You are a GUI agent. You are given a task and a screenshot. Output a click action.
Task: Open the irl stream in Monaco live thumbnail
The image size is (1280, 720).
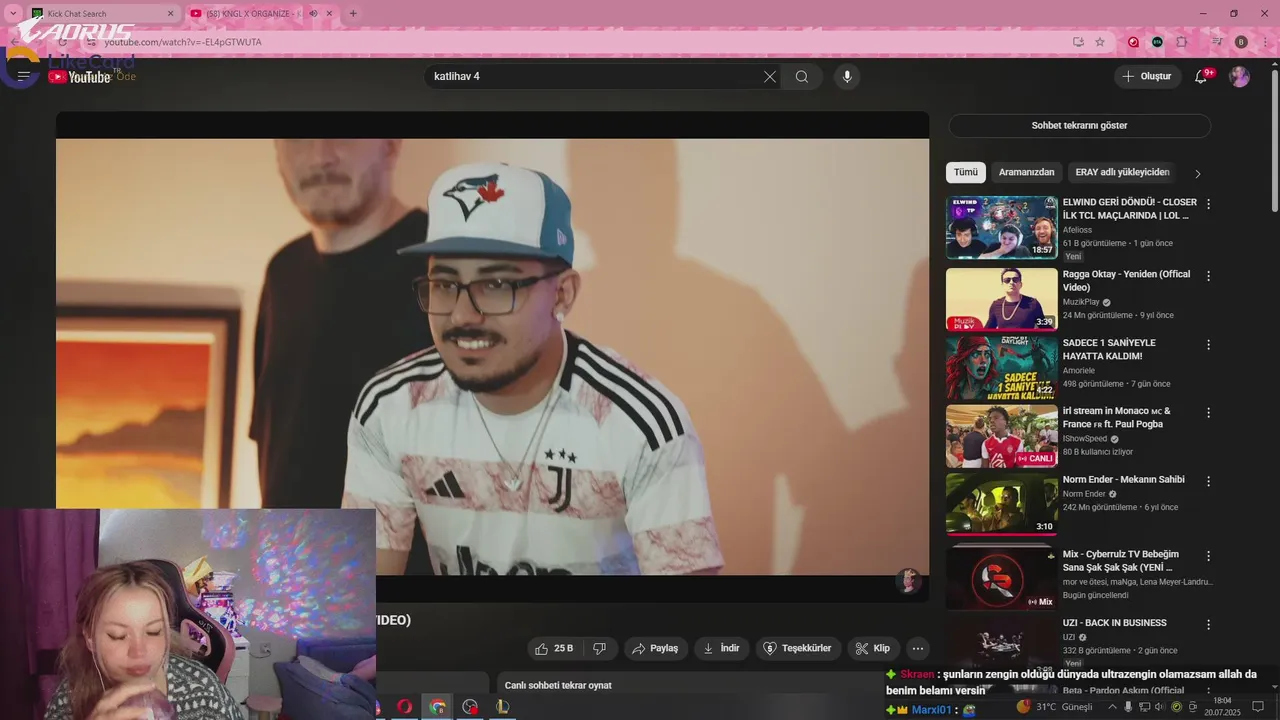(x=1002, y=436)
